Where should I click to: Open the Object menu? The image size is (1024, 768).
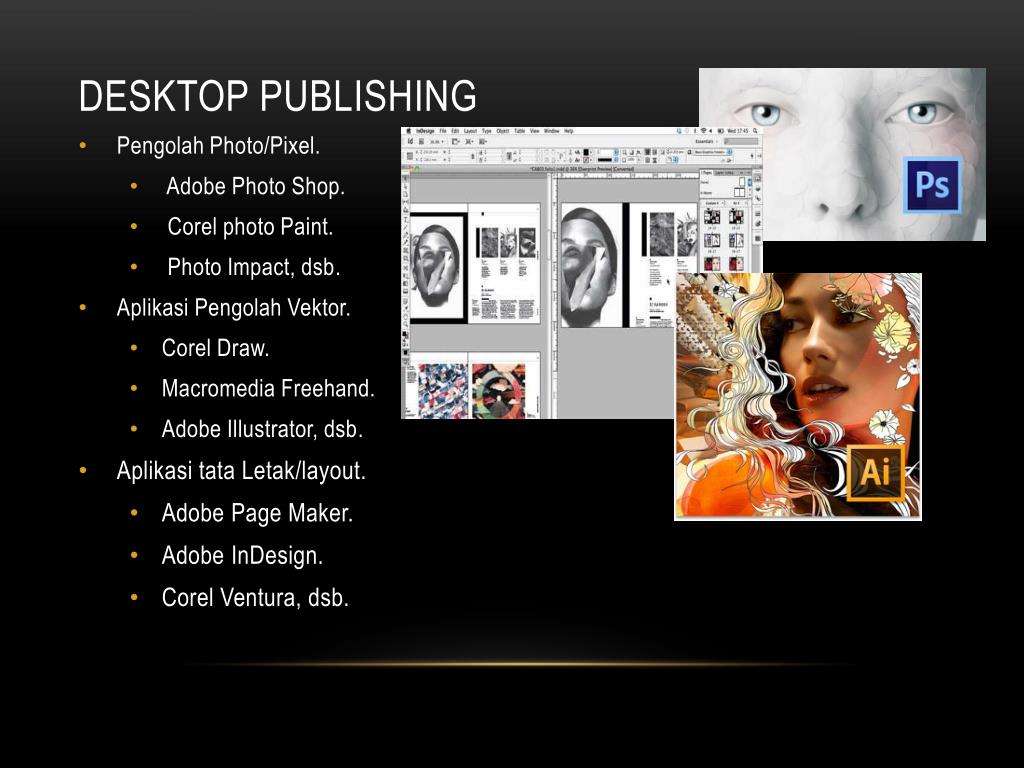[x=503, y=131]
